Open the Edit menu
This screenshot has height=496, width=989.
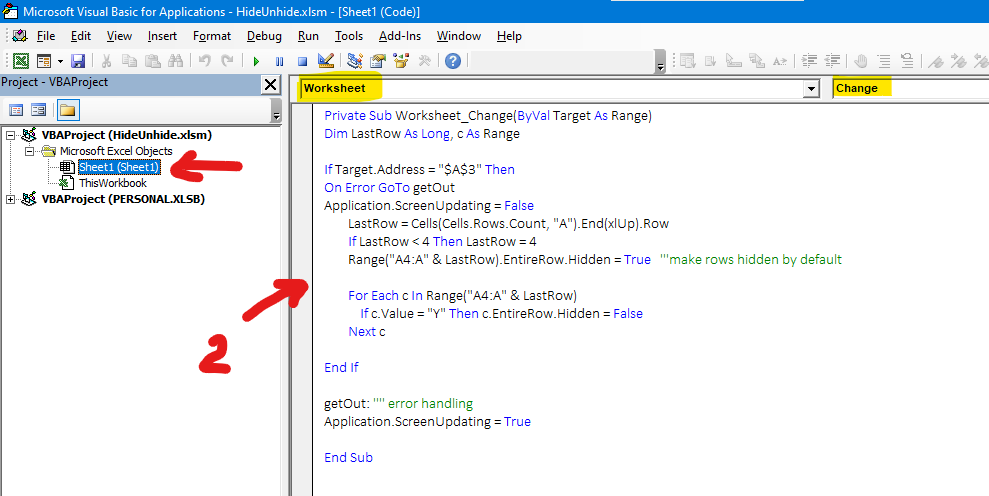pyautogui.click(x=81, y=36)
